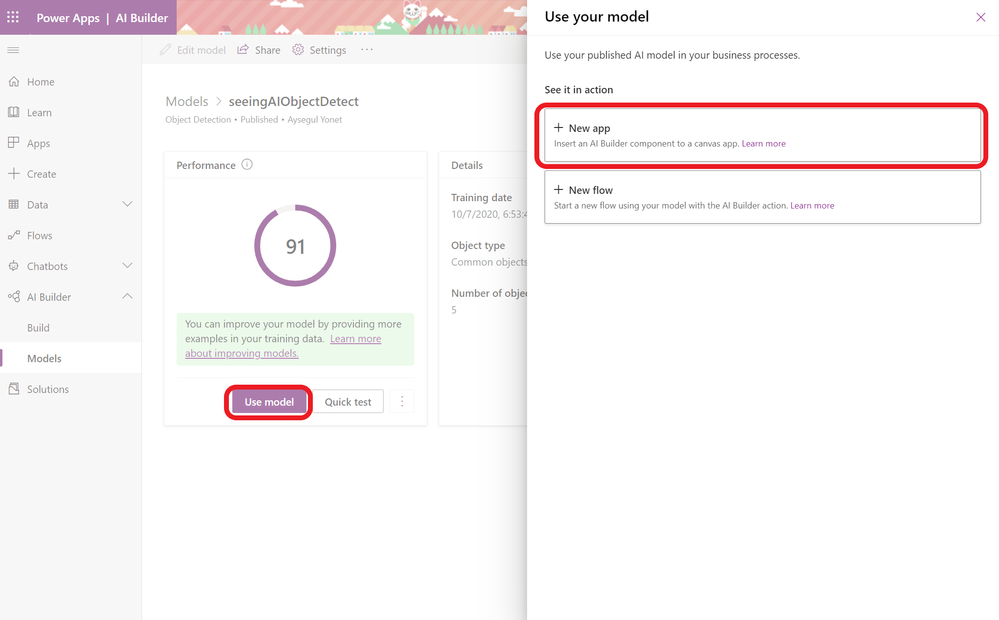Close the Use your model panel

pos(981,17)
